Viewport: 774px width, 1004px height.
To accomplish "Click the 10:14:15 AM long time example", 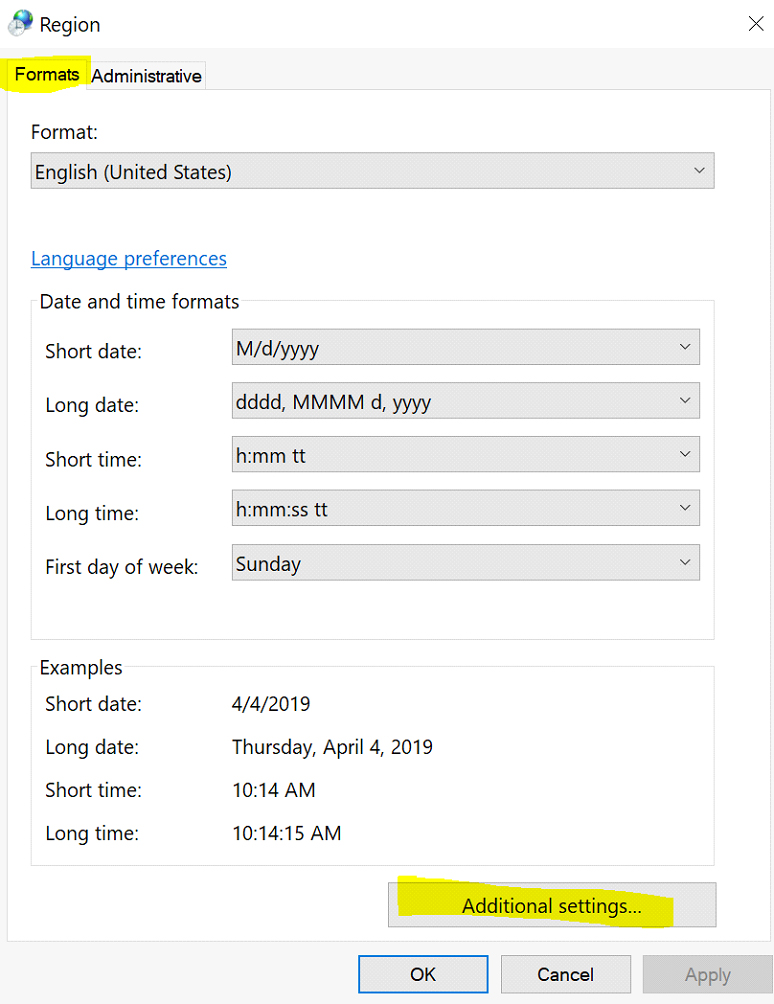I will (x=286, y=833).
